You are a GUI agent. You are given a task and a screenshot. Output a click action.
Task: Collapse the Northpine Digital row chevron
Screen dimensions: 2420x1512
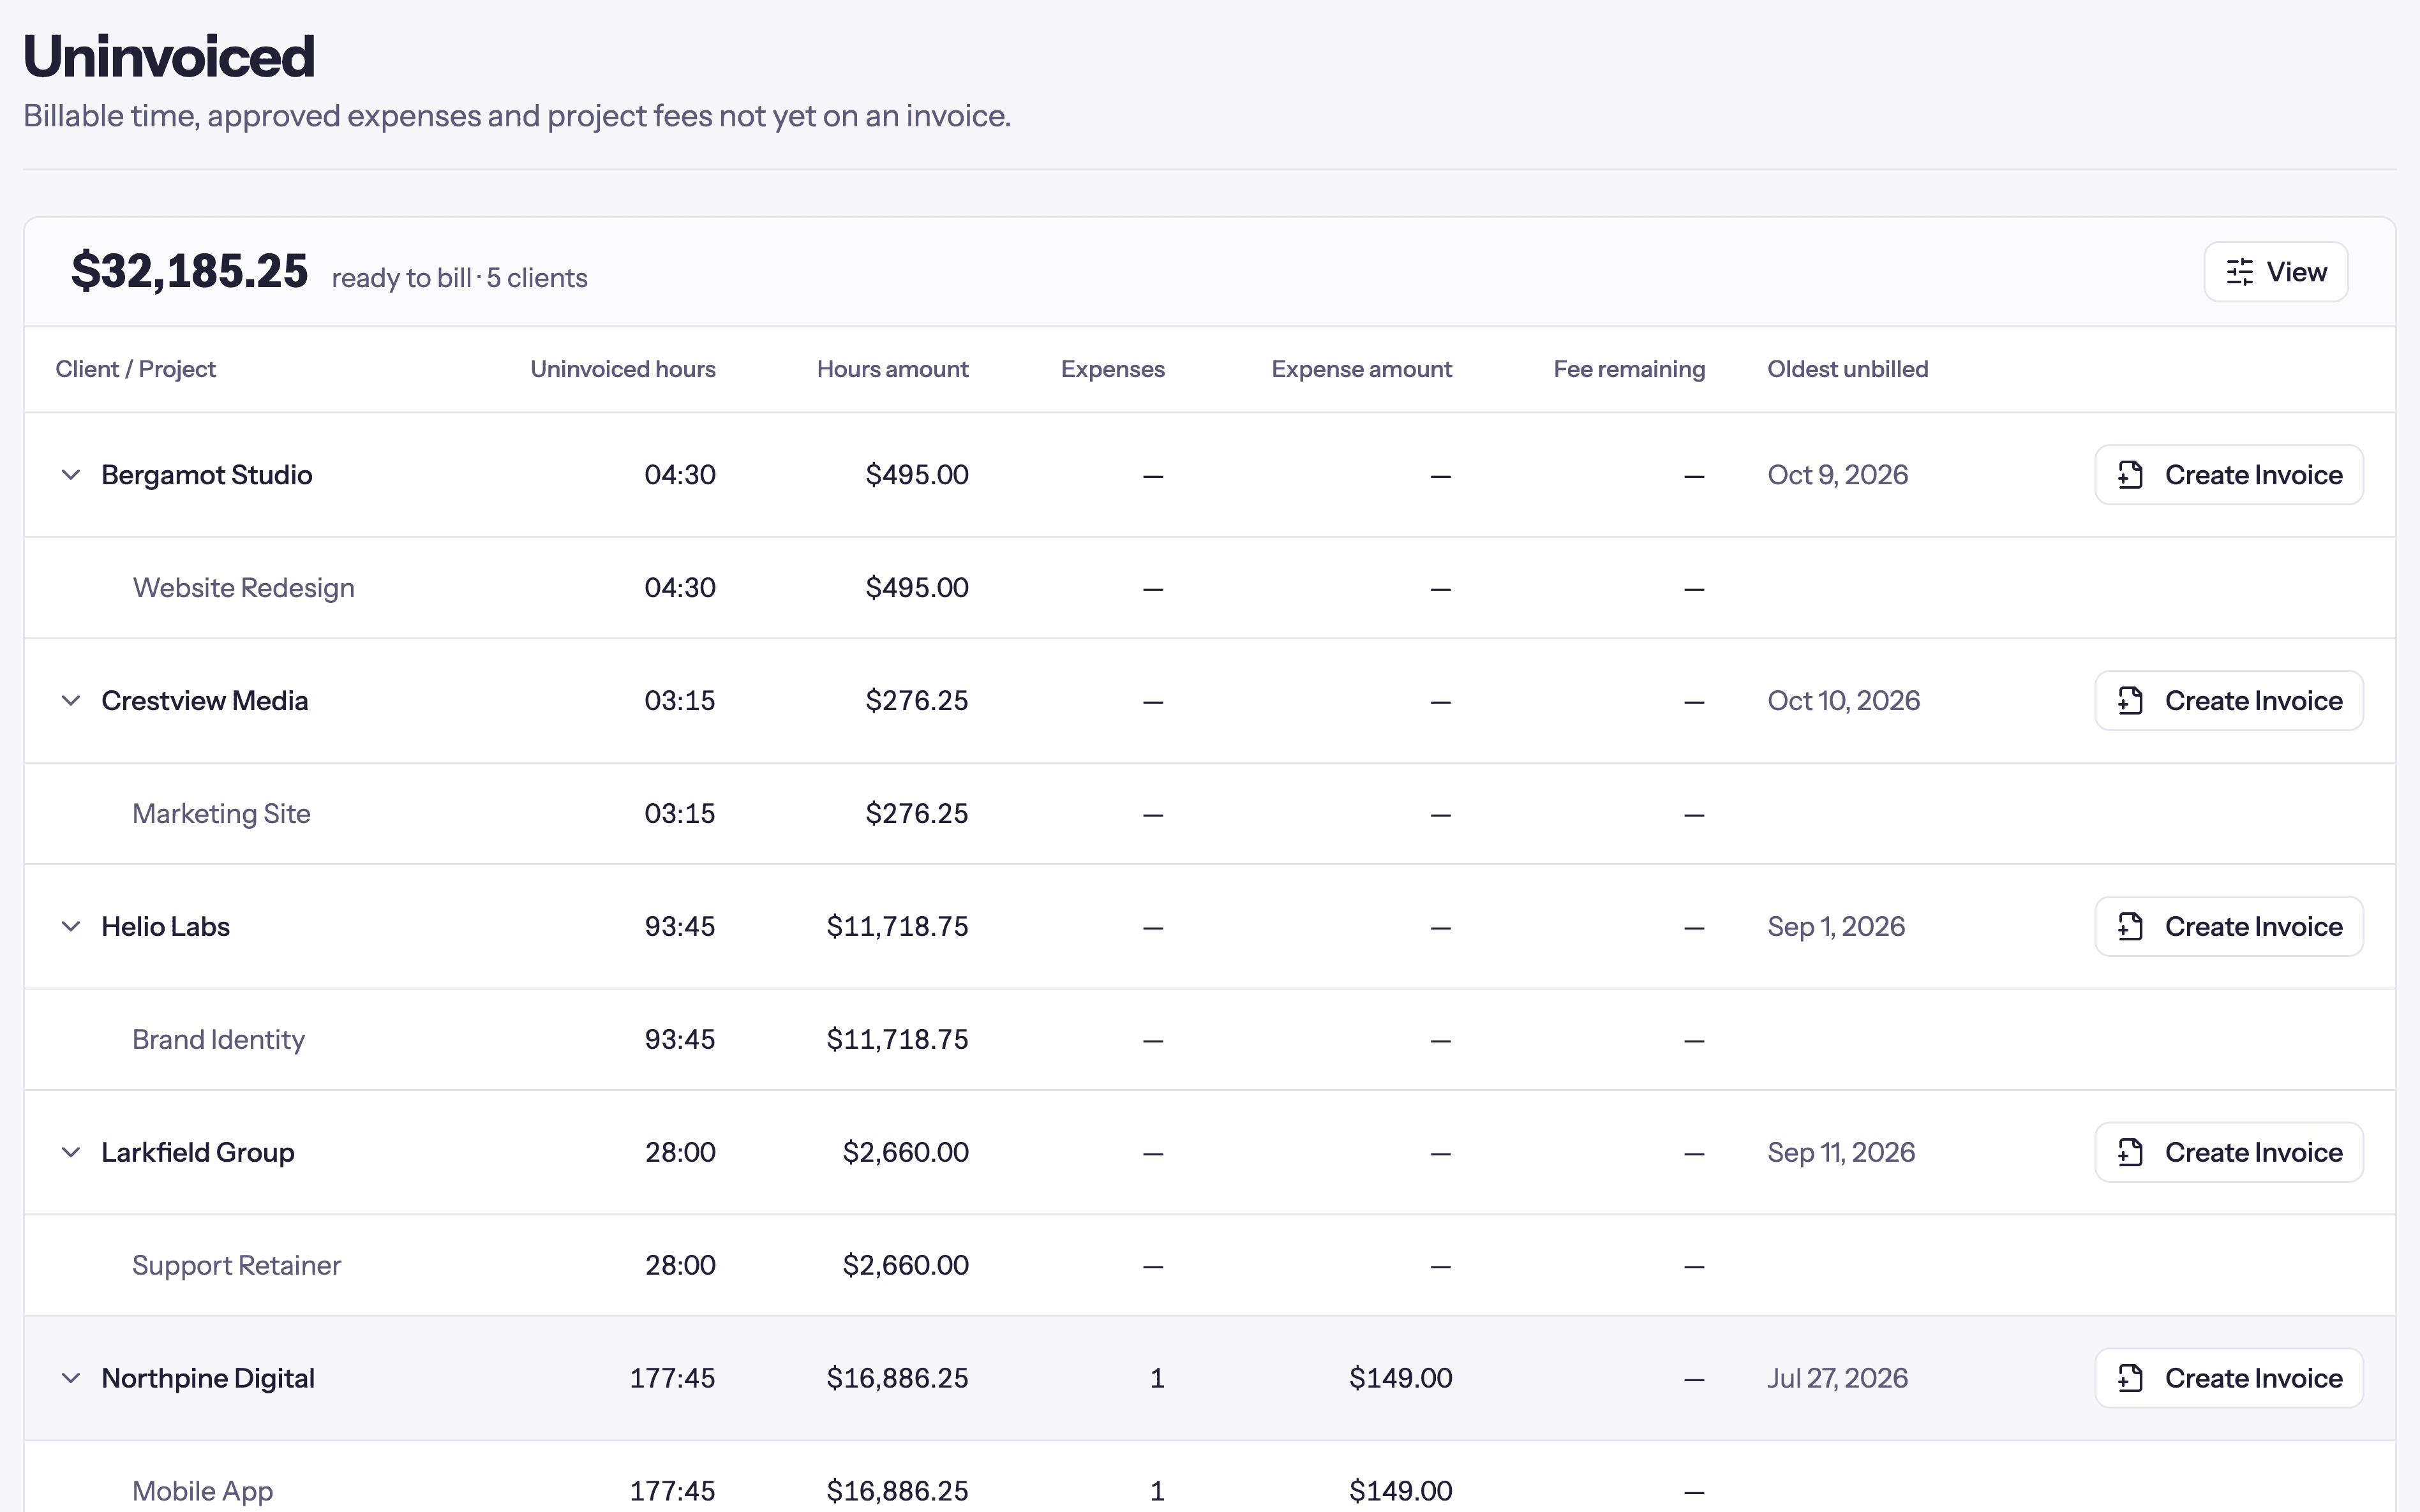70,1379
